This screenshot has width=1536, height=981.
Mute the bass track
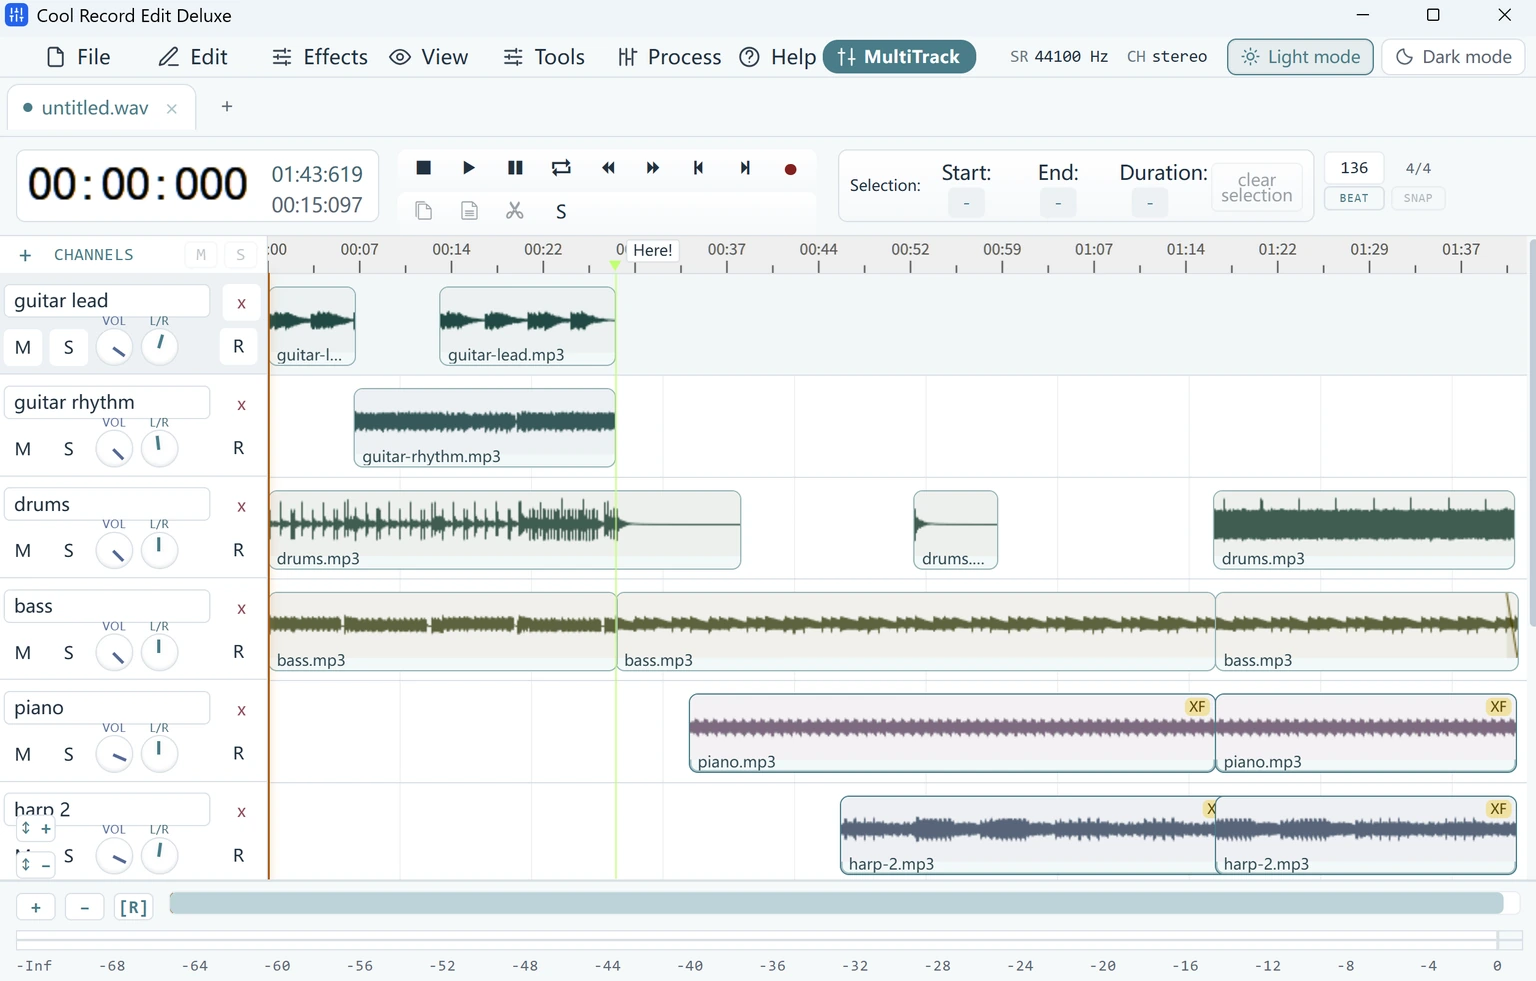tap(23, 652)
